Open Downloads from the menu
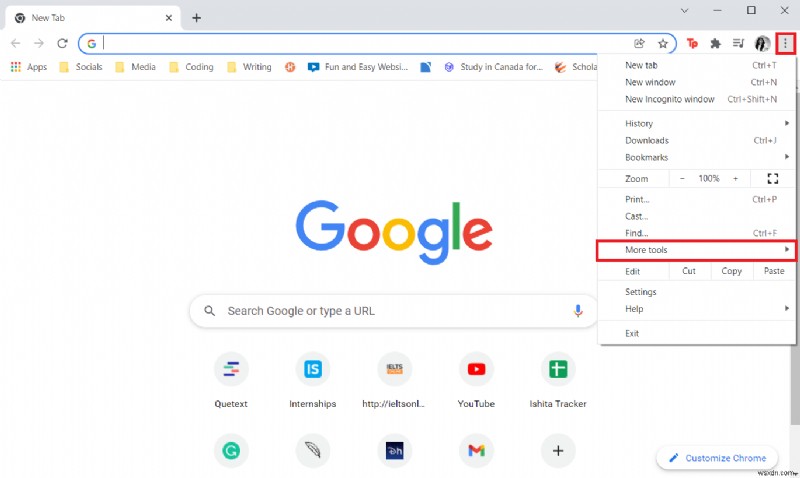The width and height of the screenshot is (800, 478). click(696, 140)
